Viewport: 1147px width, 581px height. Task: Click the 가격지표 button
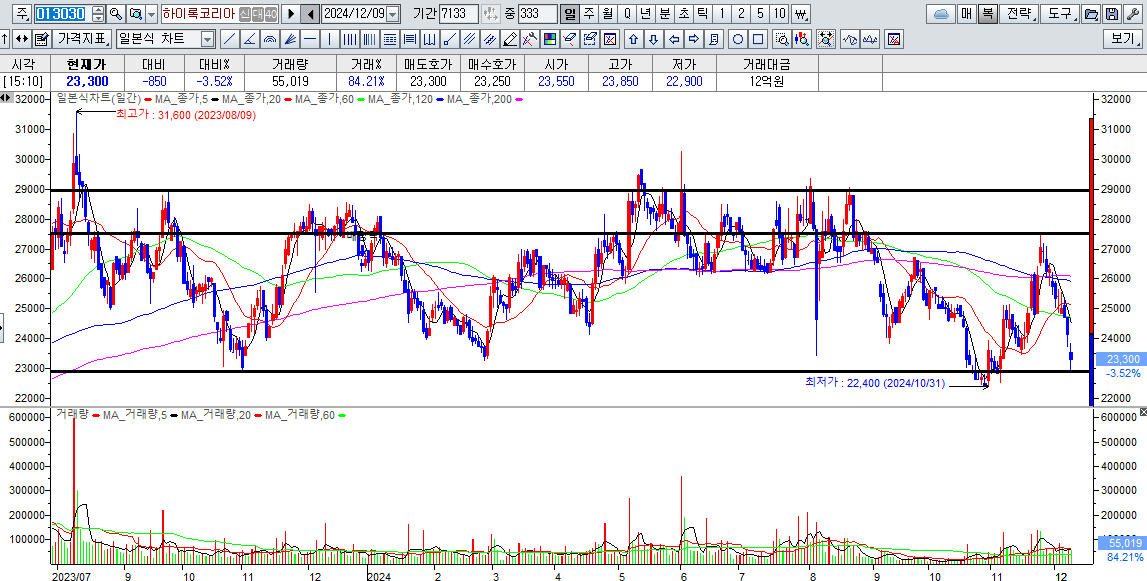82,39
